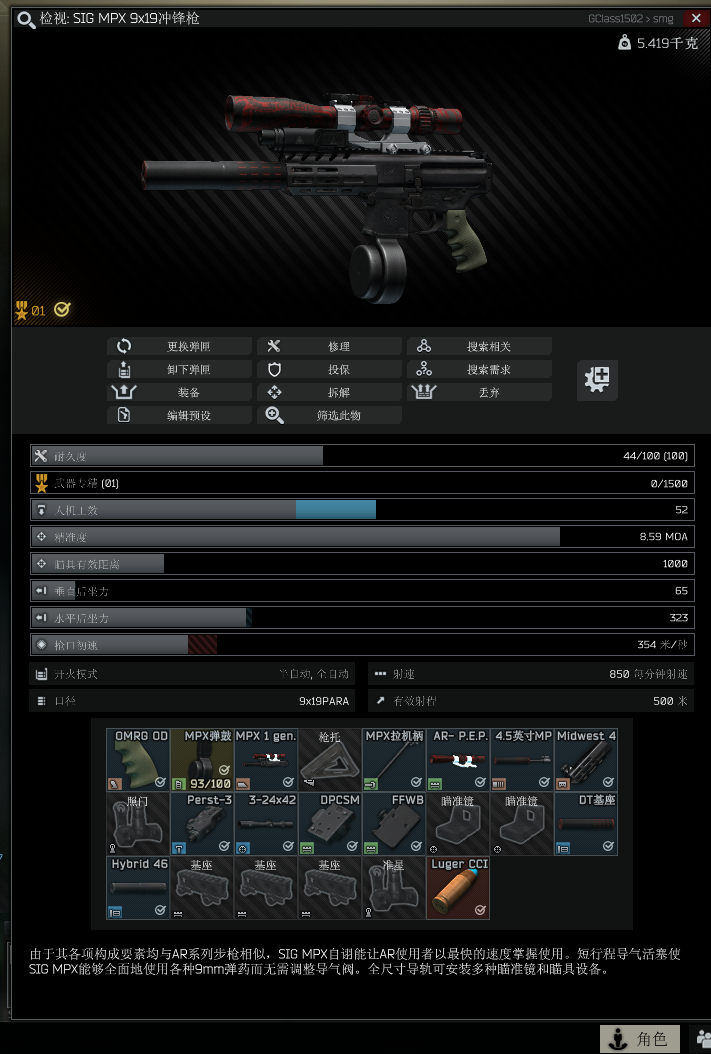Image resolution: width=711 pixels, height=1054 pixels.
Task: Select the 3-24x42 scope slot
Action: click(x=265, y=823)
